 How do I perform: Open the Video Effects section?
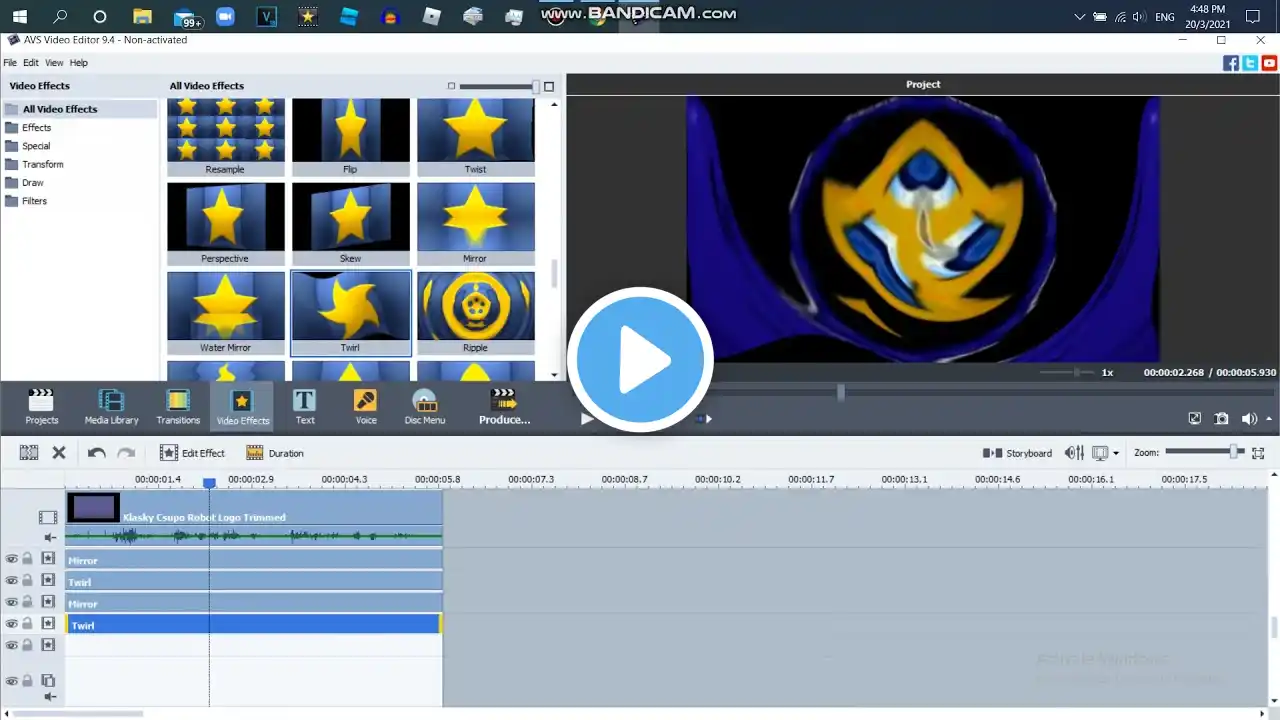pos(242,407)
